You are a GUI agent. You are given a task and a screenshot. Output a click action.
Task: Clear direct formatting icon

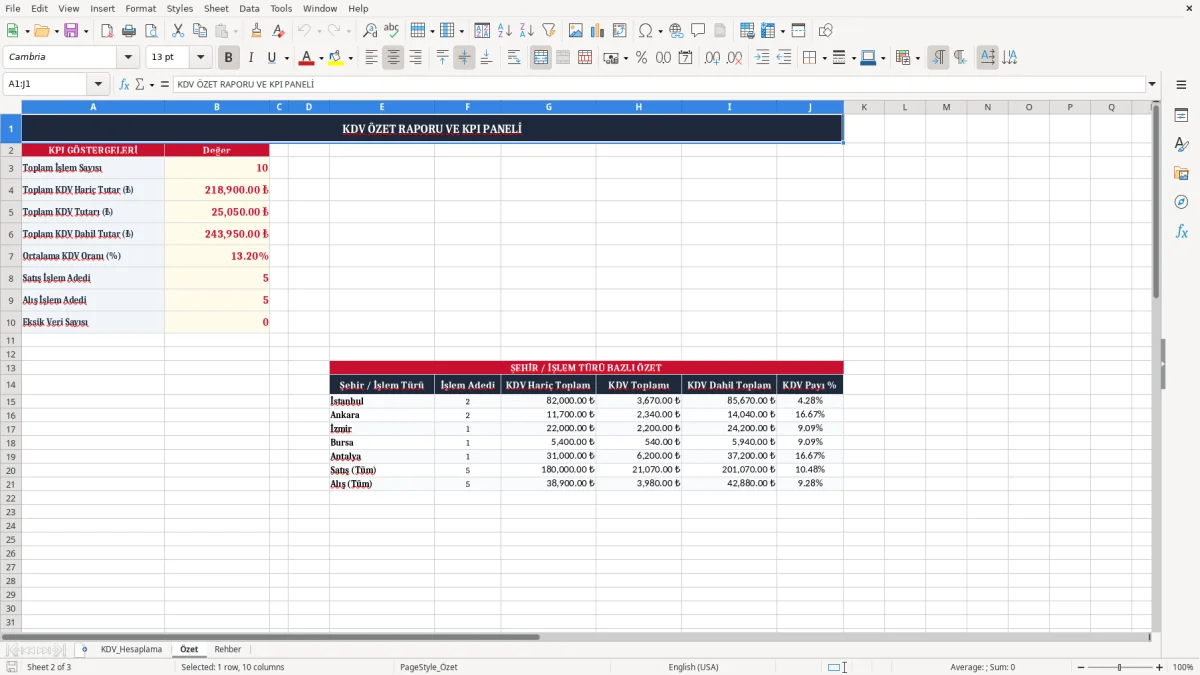point(278,31)
